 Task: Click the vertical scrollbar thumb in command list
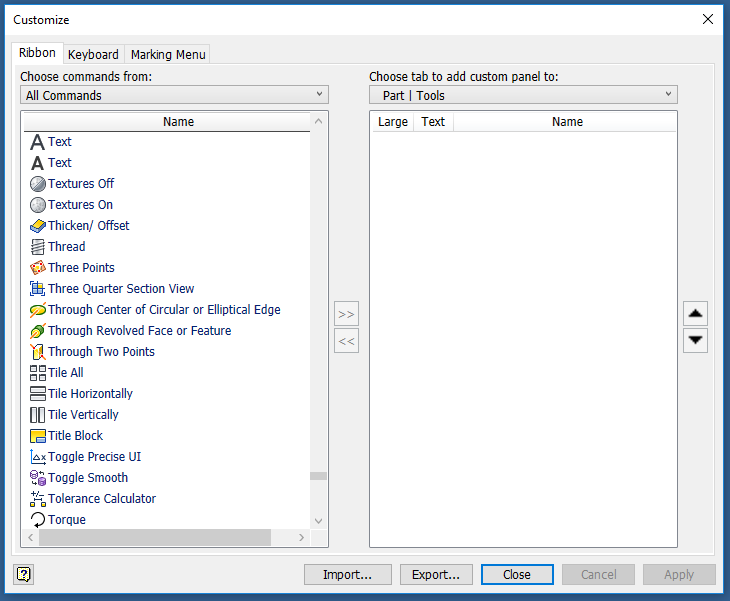[318, 476]
